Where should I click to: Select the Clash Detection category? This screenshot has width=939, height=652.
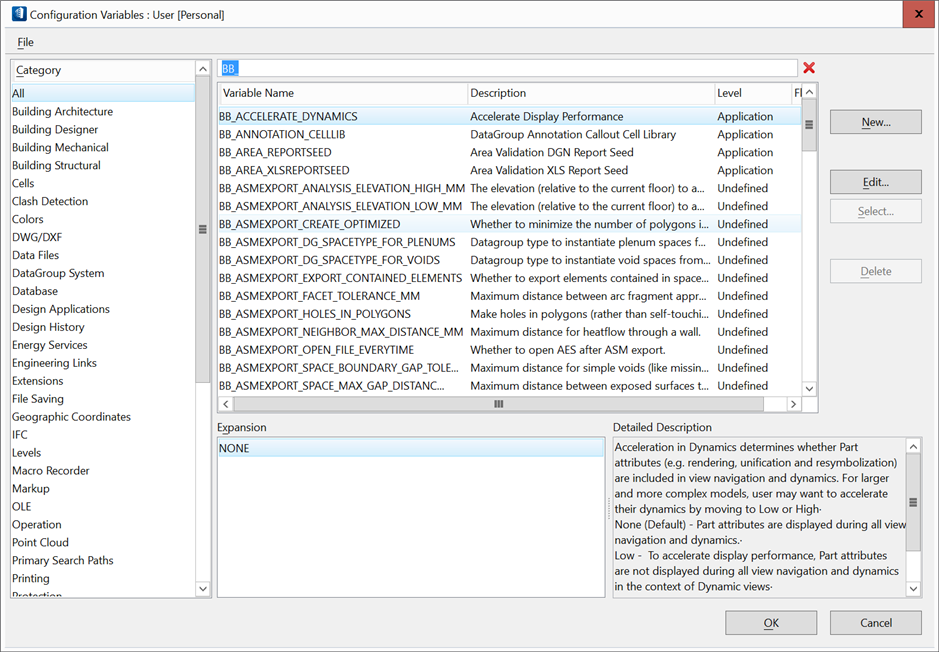click(x=47, y=200)
